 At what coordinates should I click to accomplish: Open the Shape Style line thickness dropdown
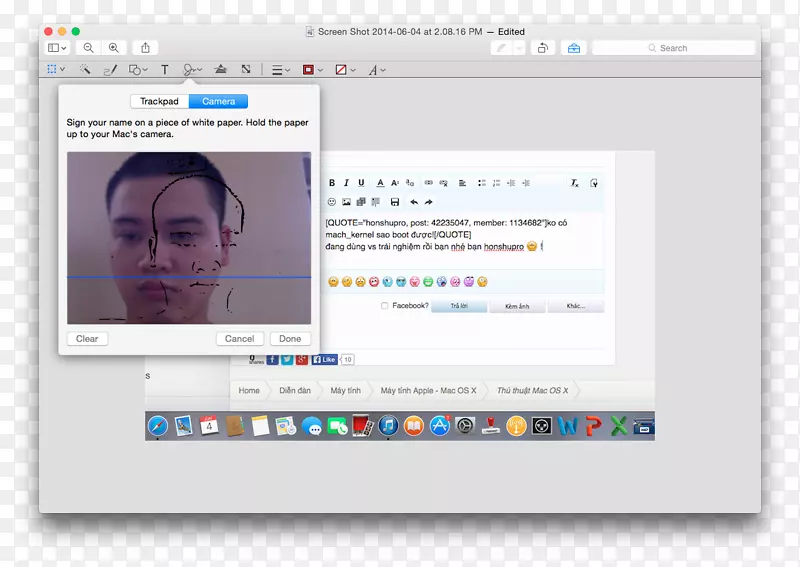[281, 70]
